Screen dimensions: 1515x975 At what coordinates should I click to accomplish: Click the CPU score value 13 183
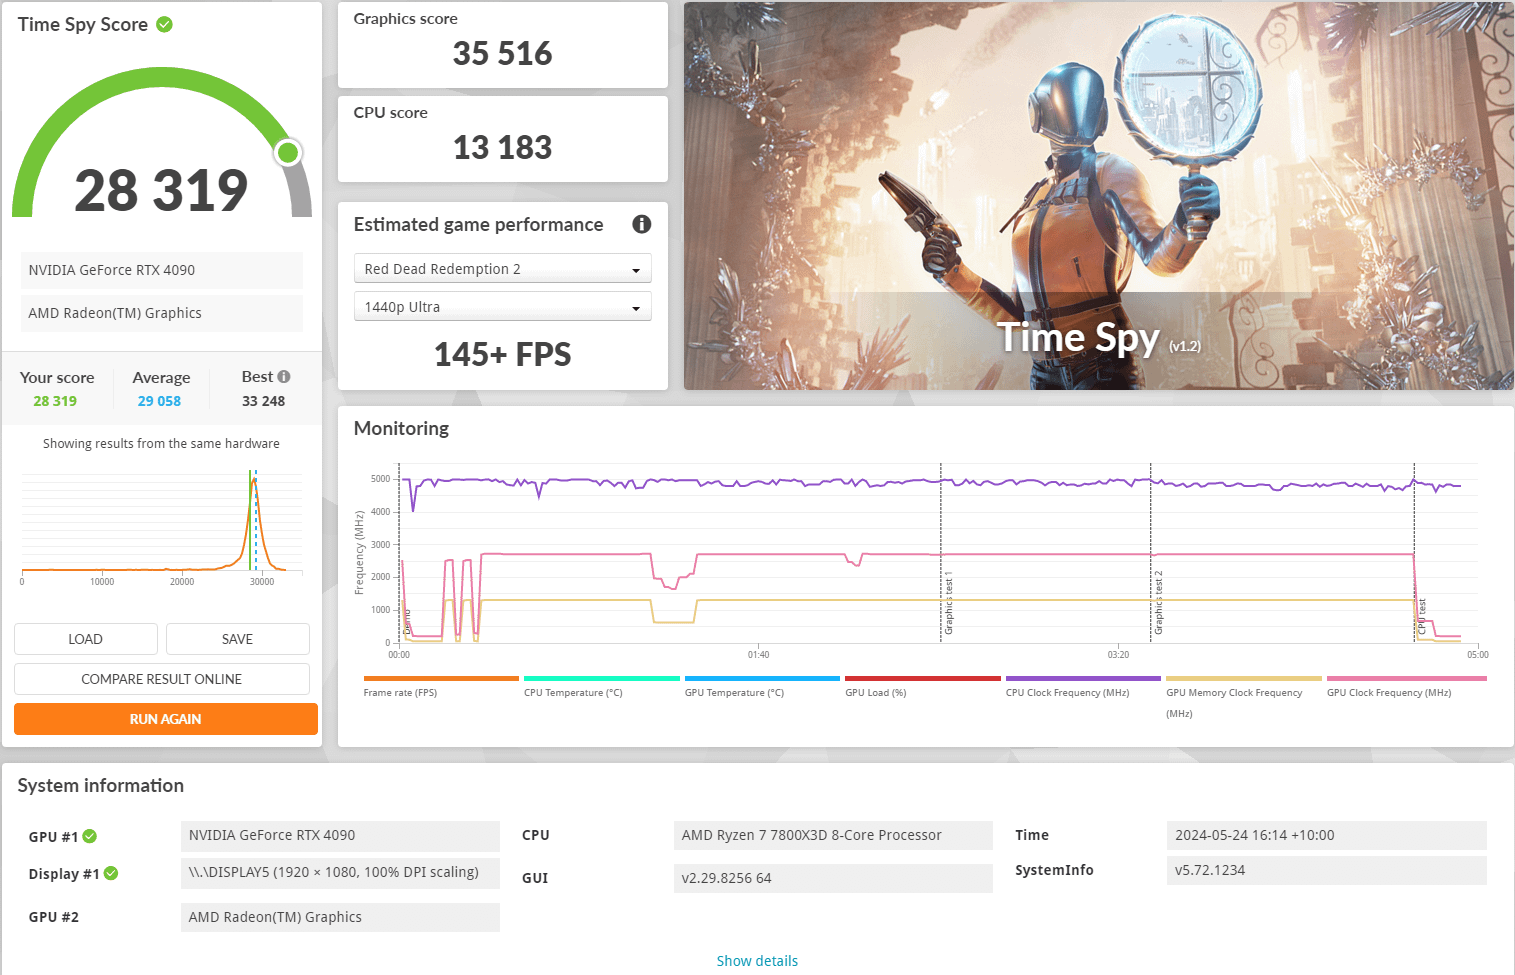(x=503, y=147)
